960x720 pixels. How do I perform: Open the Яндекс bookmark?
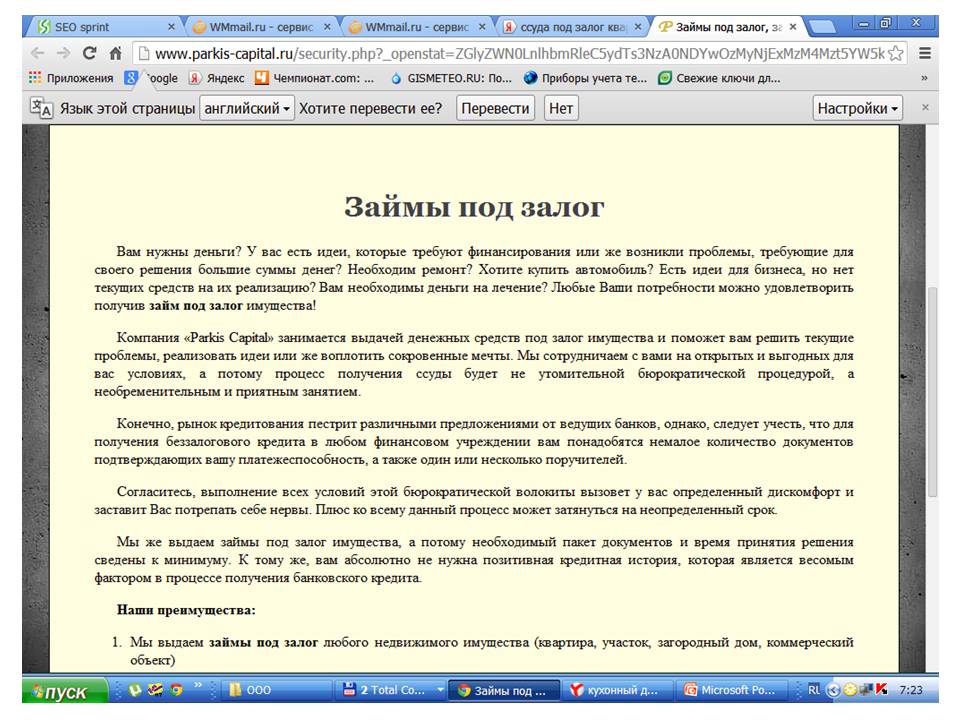point(217,78)
